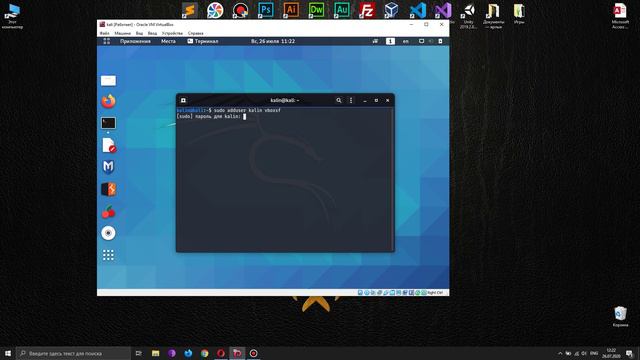The width and height of the screenshot is (640, 360).
Task: Click the Windows Start button
Action: point(8,353)
